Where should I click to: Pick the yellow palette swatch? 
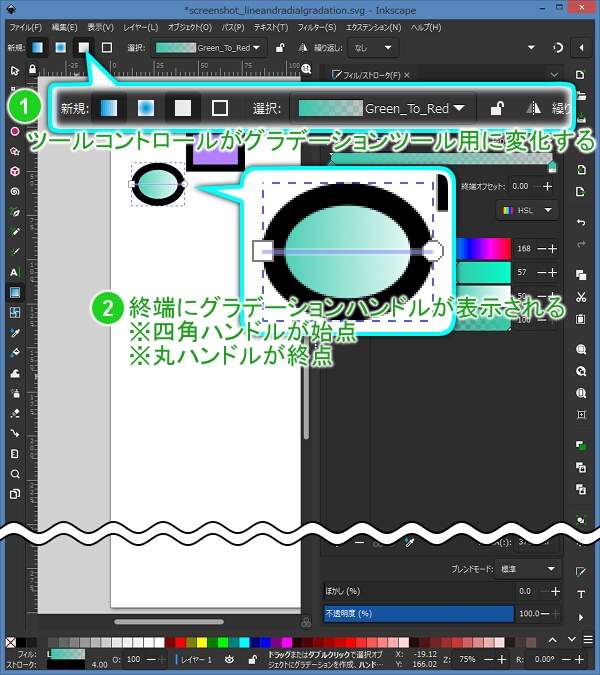click(201, 643)
